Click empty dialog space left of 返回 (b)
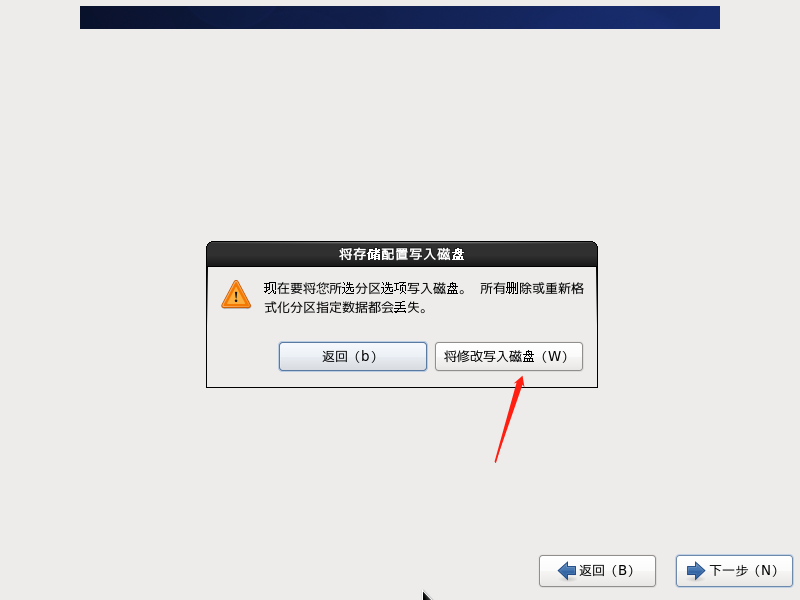The width and height of the screenshot is (800, 600). pos(243,356)
